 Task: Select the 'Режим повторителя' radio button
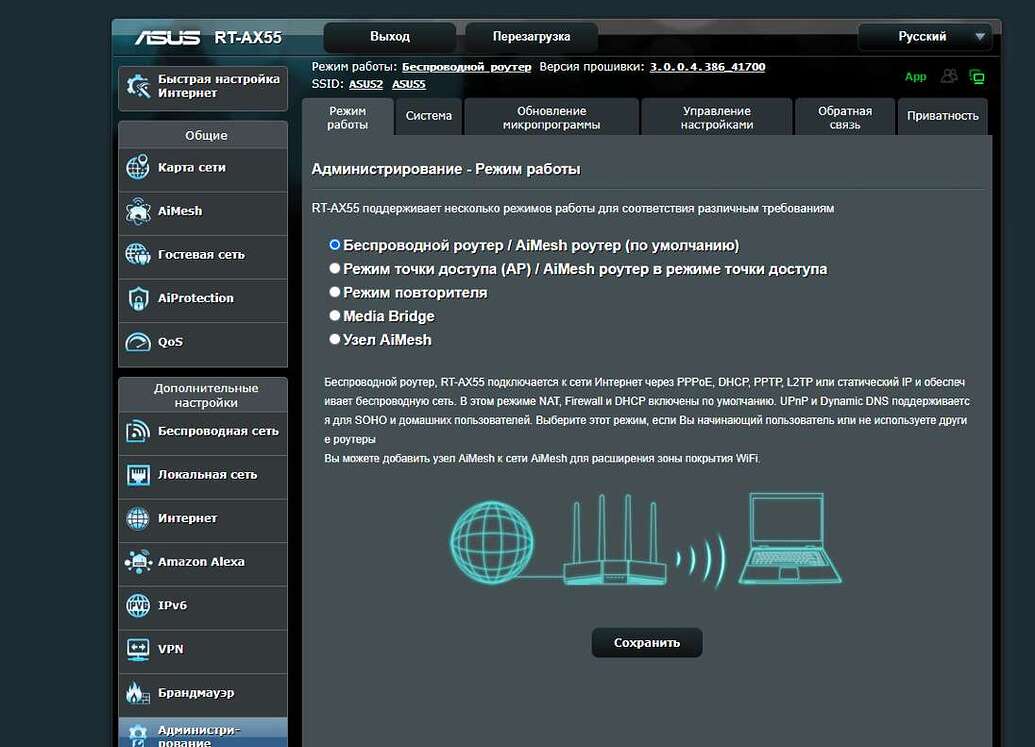click(x=335, y=293)
